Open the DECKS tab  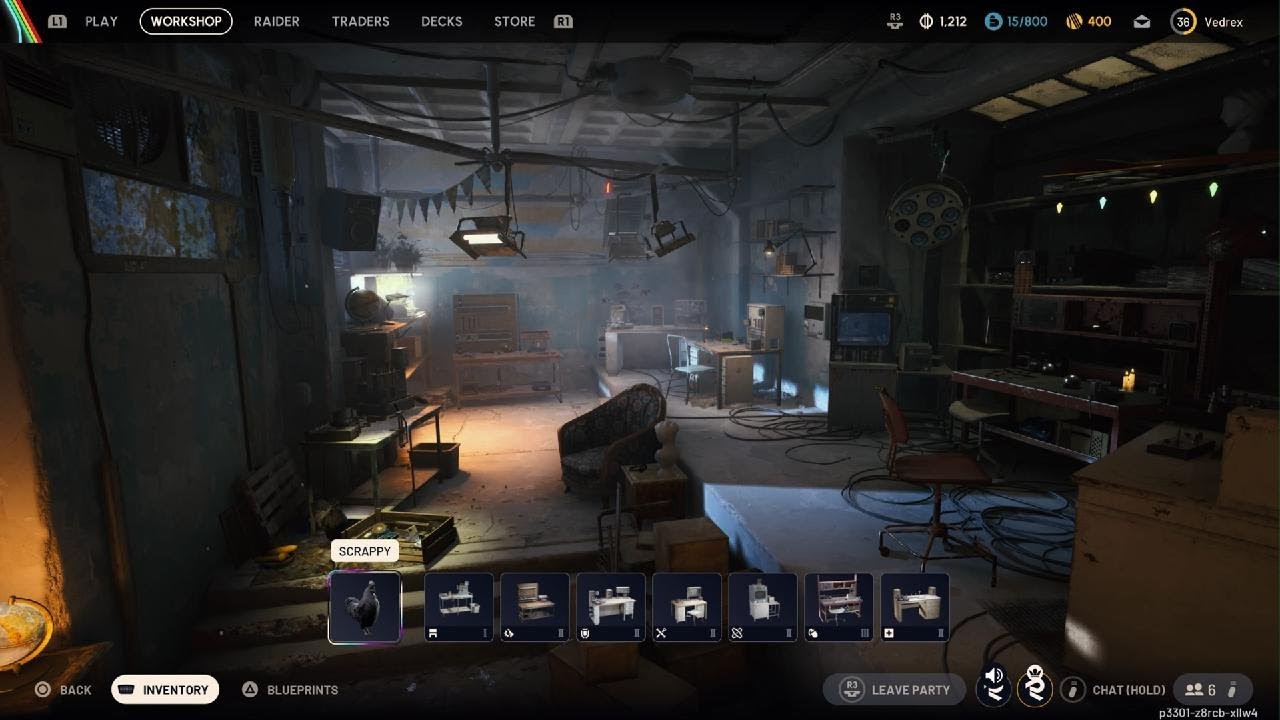441,21
